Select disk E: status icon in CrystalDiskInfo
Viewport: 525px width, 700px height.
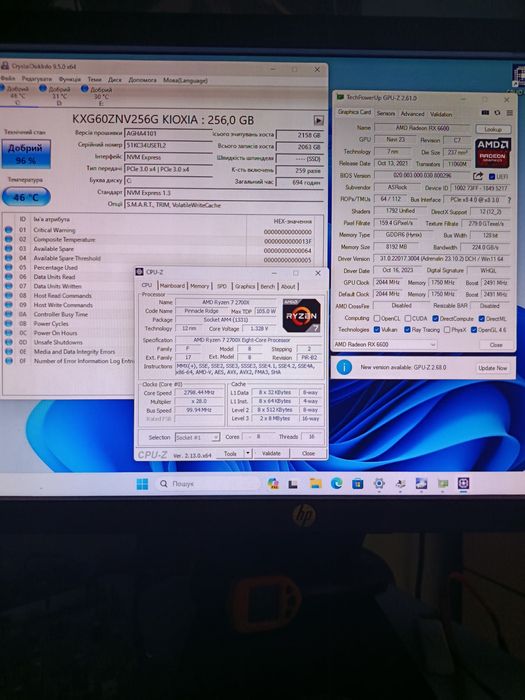pos(84,88)
